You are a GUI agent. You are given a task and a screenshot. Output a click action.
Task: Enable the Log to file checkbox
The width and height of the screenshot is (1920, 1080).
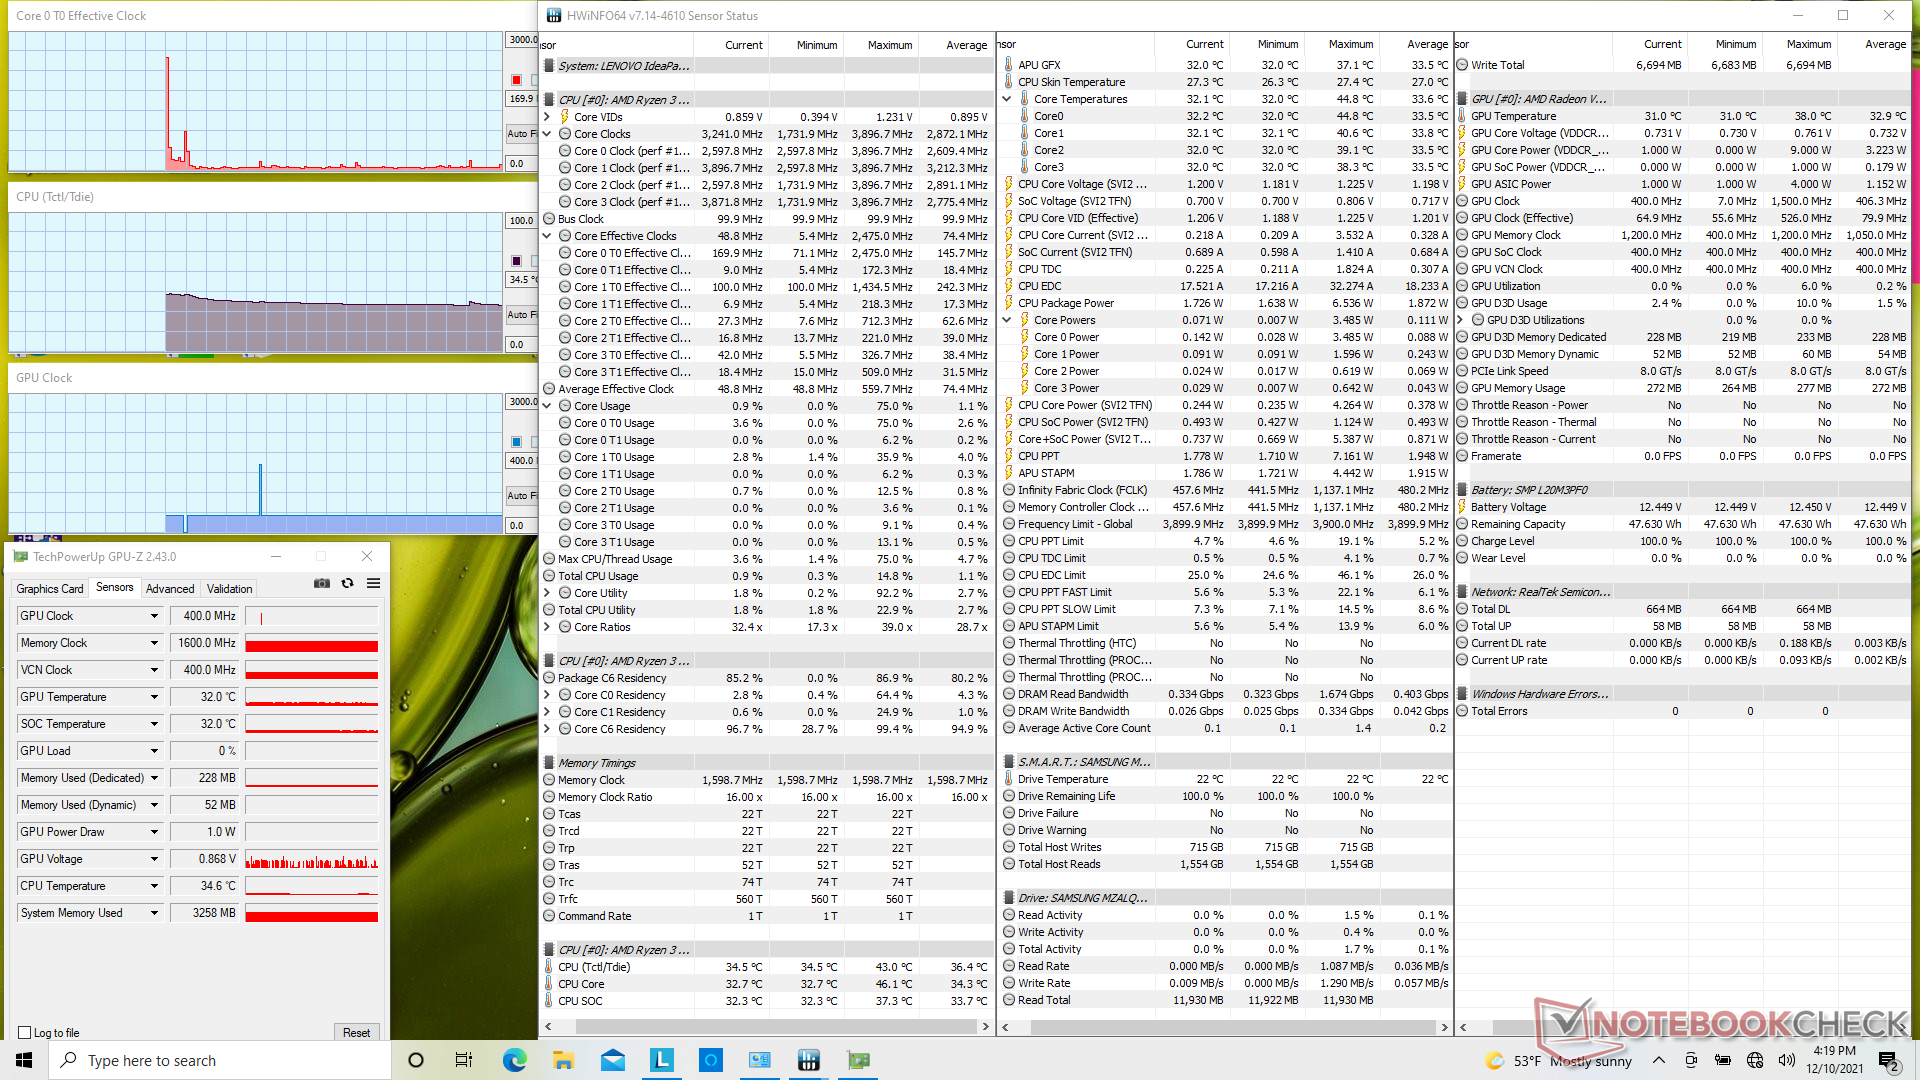click(x=25, y=1032)
